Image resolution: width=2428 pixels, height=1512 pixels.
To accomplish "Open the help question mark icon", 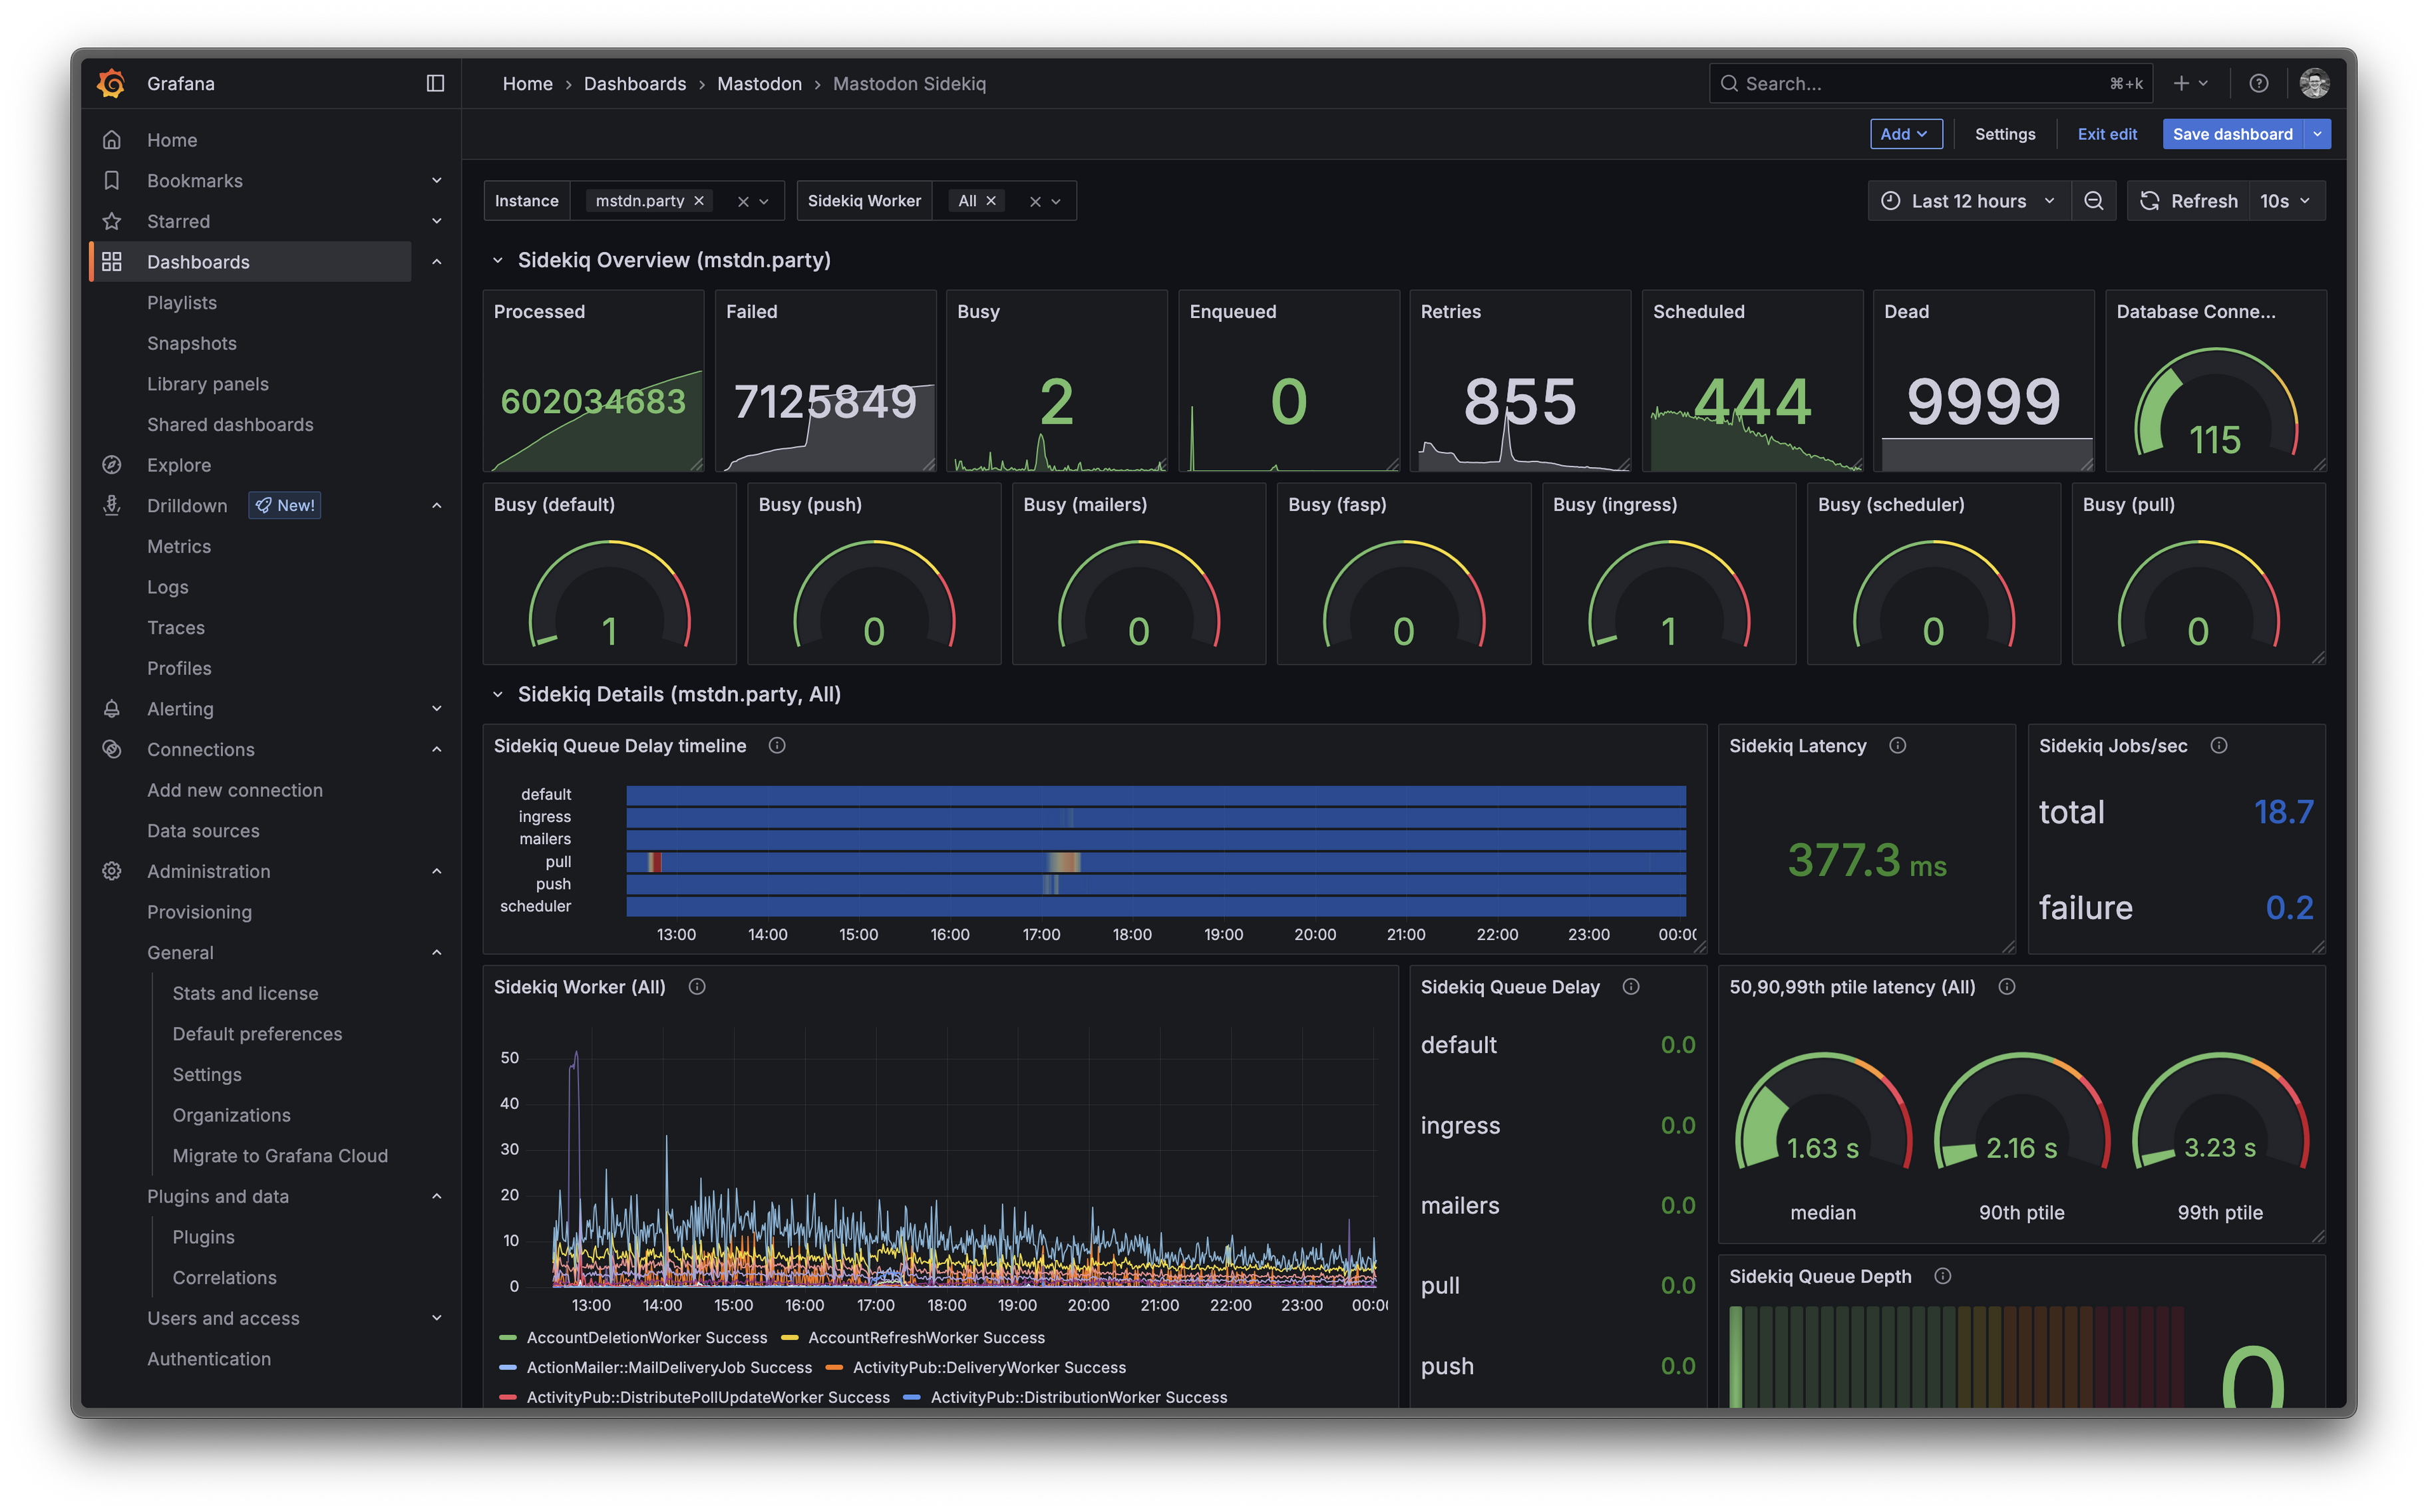I will click(2258, 83).
